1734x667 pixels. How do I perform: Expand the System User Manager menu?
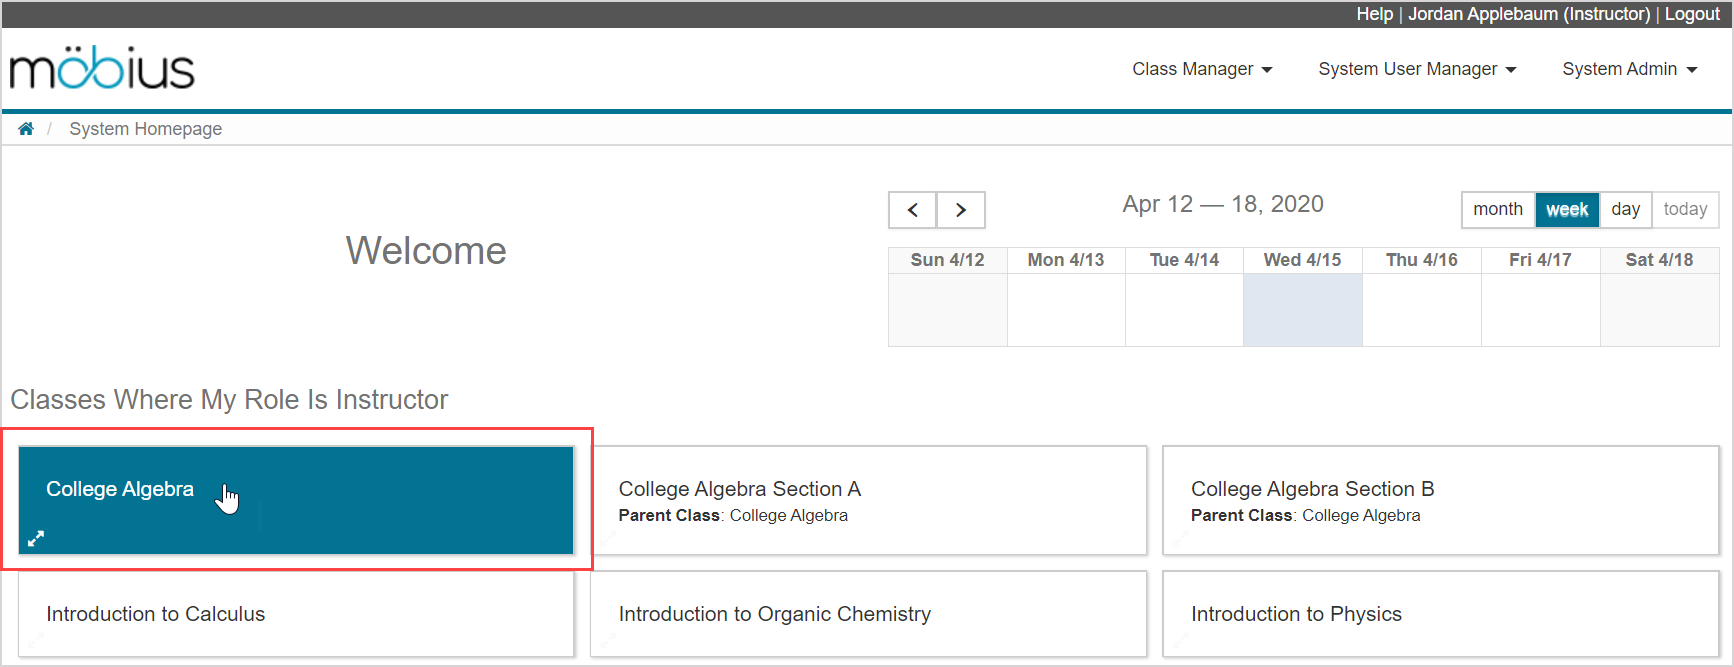click(1417, 69)
